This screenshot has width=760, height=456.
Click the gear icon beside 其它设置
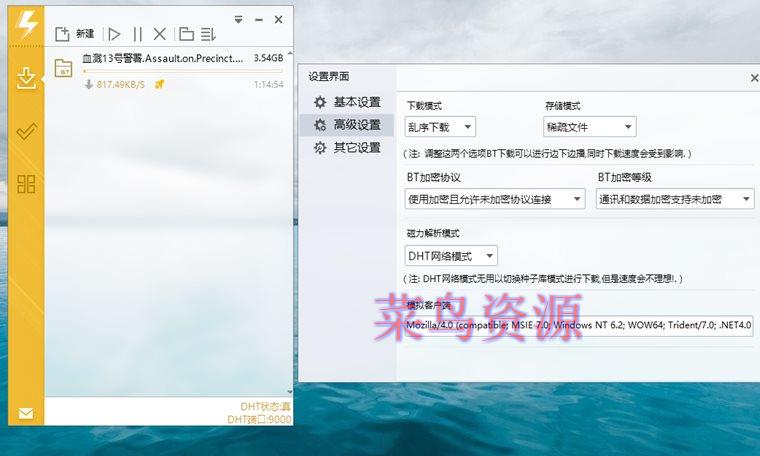320,148
